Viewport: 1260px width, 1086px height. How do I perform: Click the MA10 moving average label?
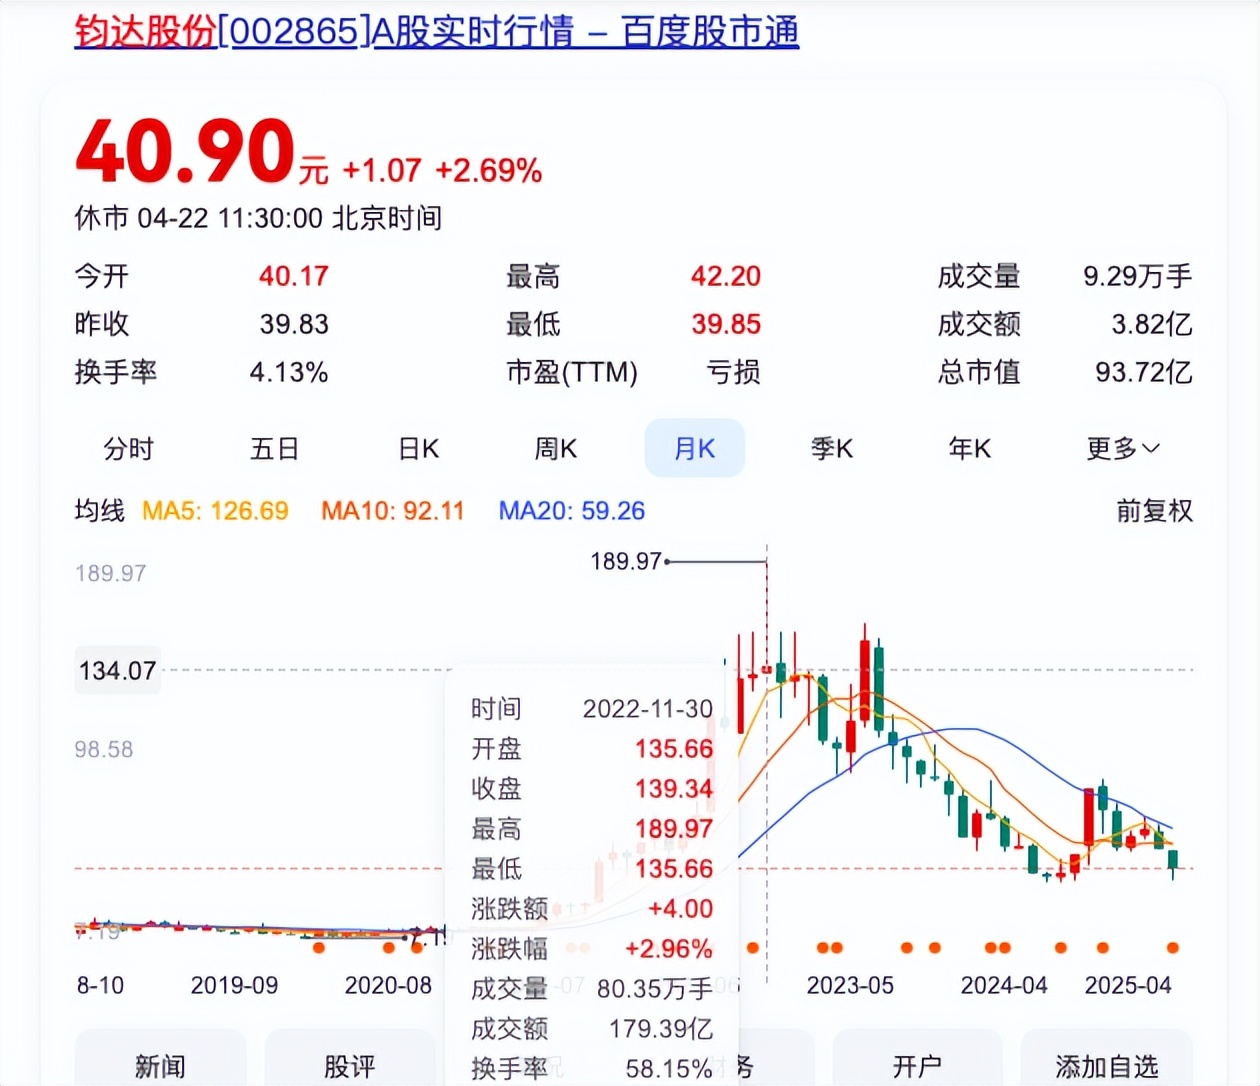pos(392,511)
